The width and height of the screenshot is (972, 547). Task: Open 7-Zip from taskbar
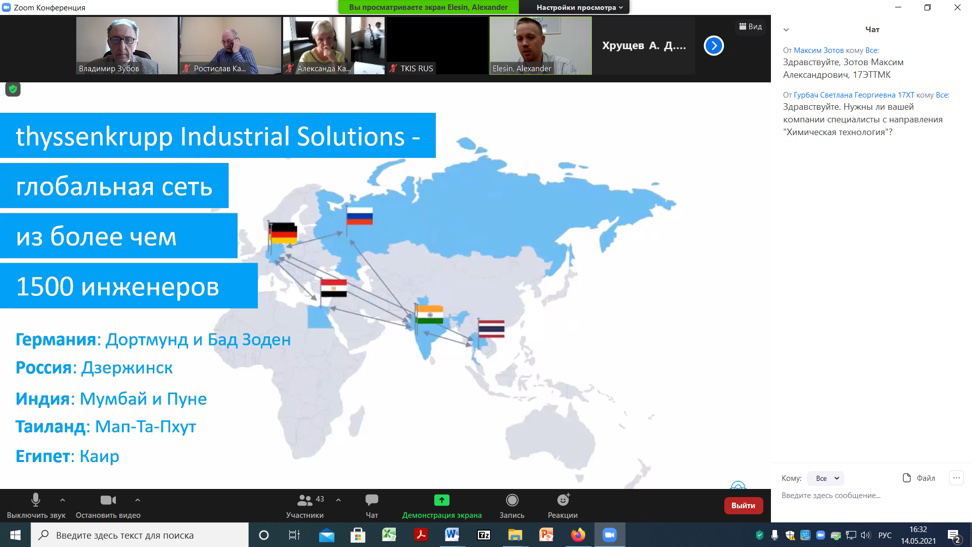point(484,535)
